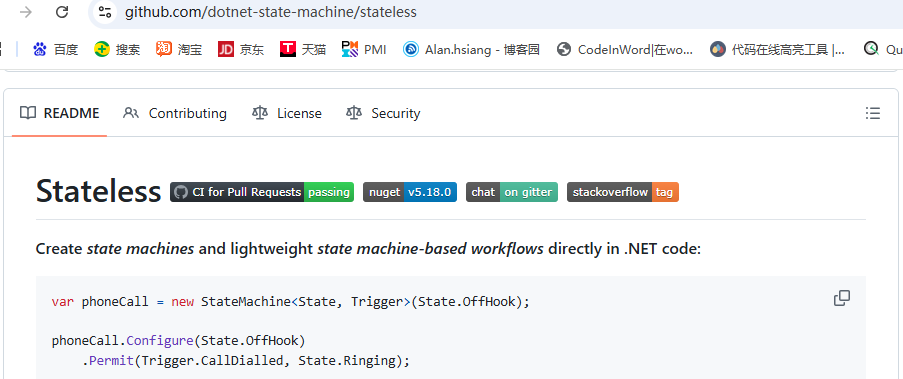Viewport: 903px width, 379px height.
Task: Click the stackoverflow tag badge
Action: (x=623, y=192)
